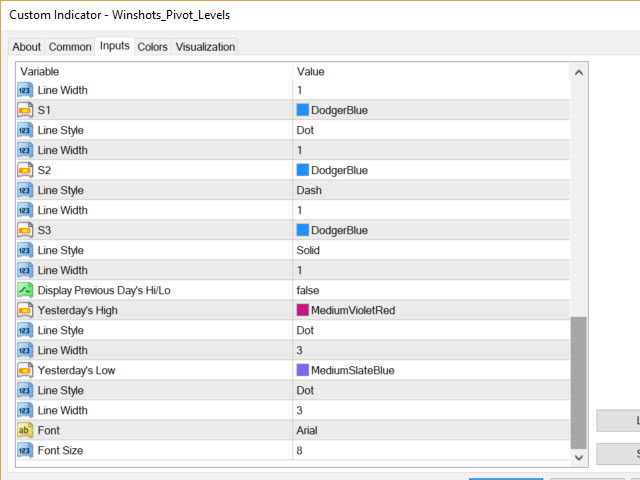Click the scrollbar down arrow
640x480 pixels.
point(578,458)
